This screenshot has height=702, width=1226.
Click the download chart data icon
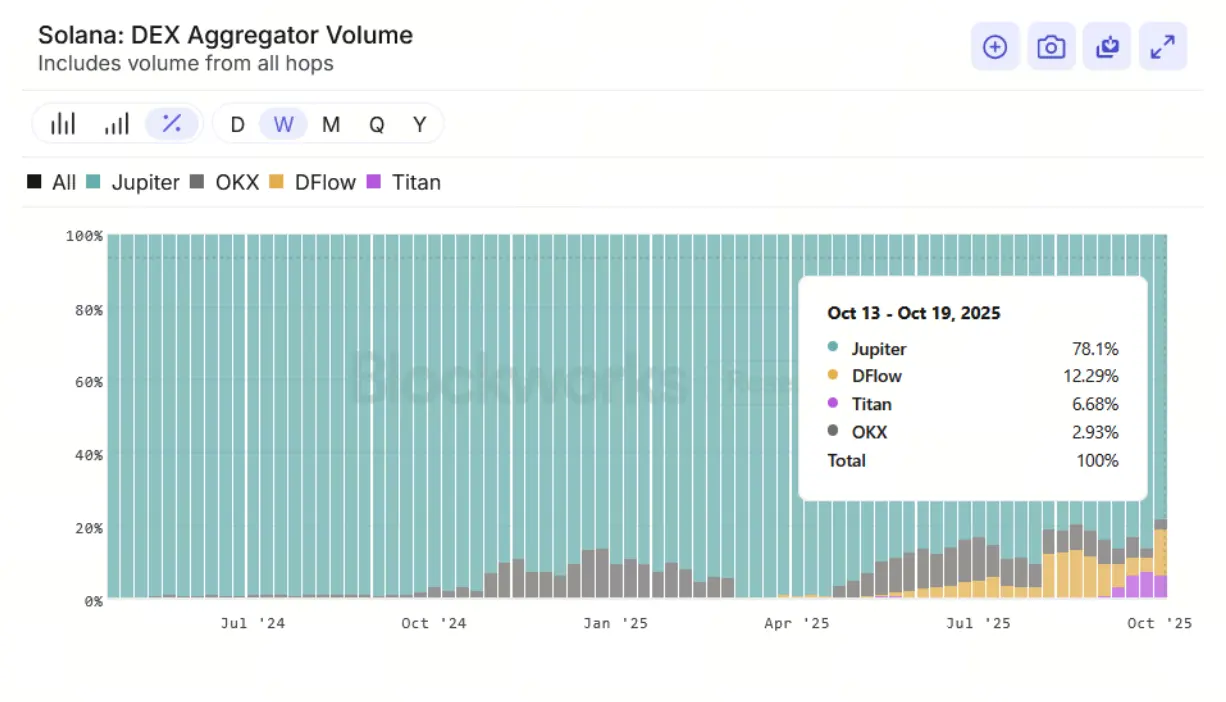tap(1107, 47)
